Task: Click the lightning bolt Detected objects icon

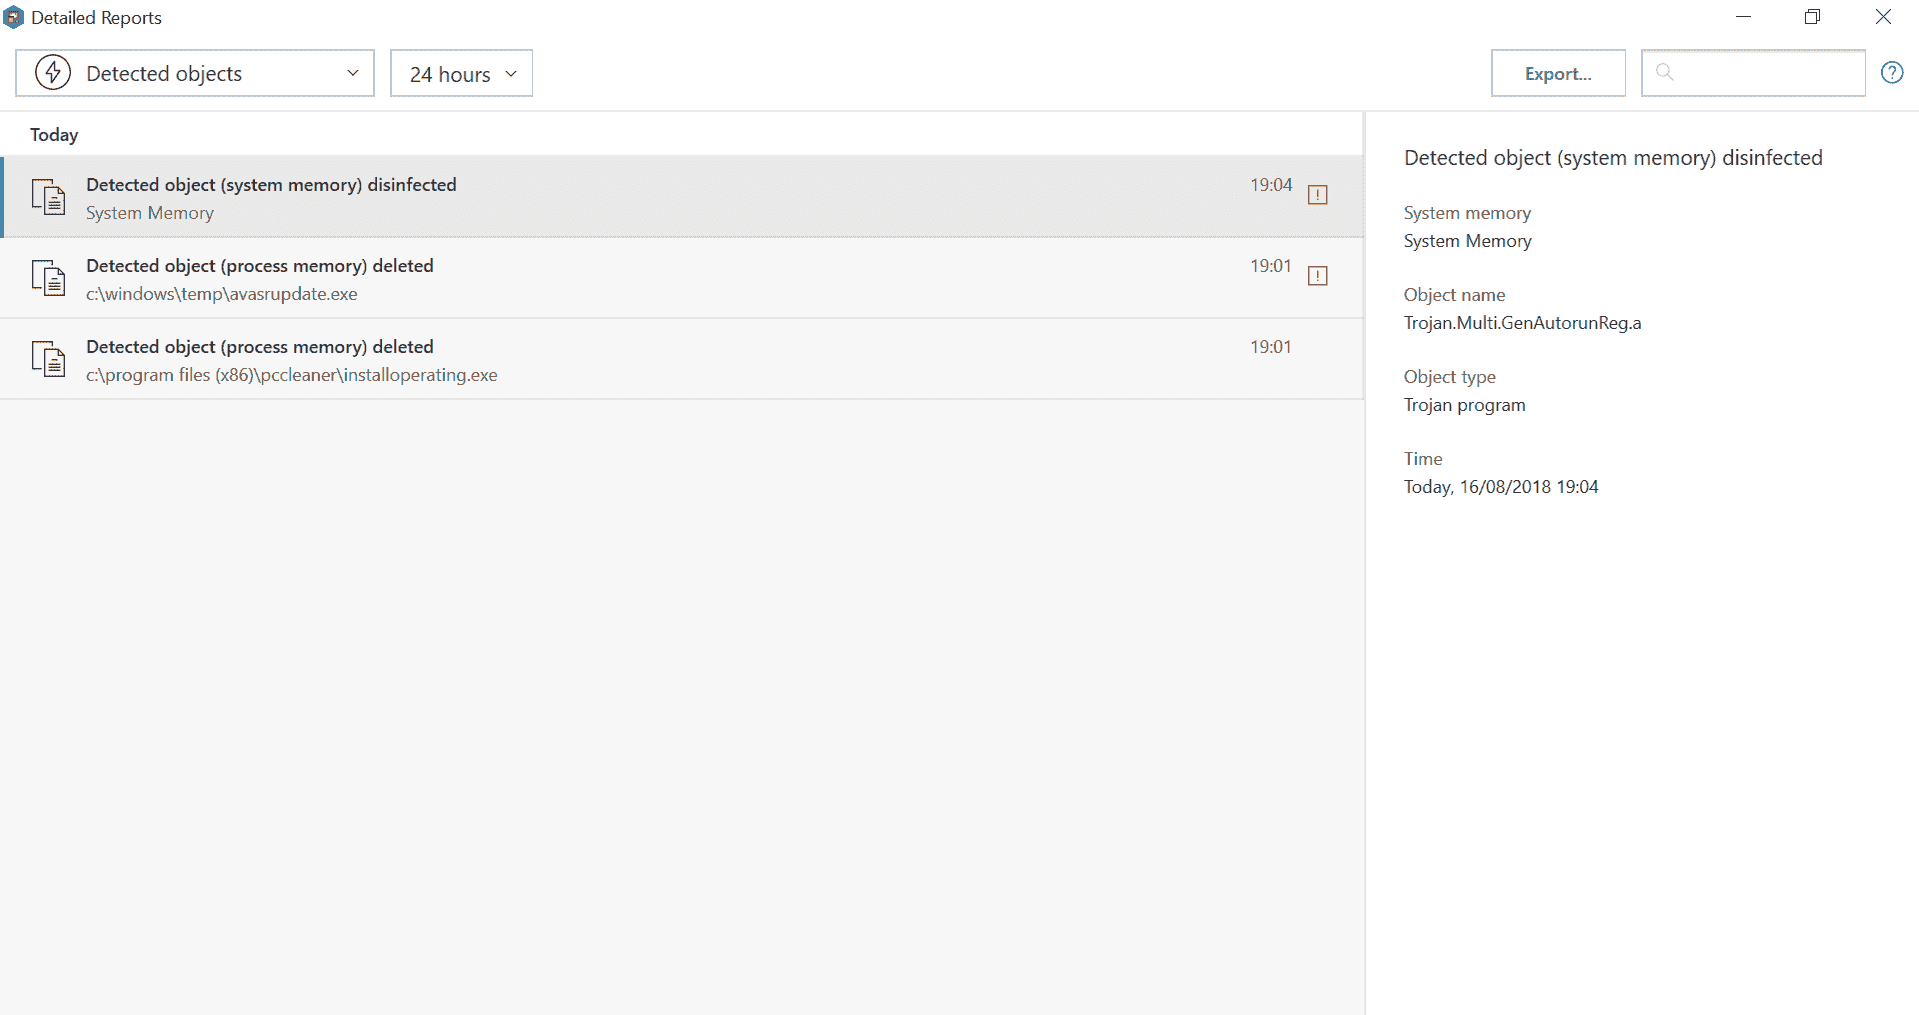Action: (53, 73)
